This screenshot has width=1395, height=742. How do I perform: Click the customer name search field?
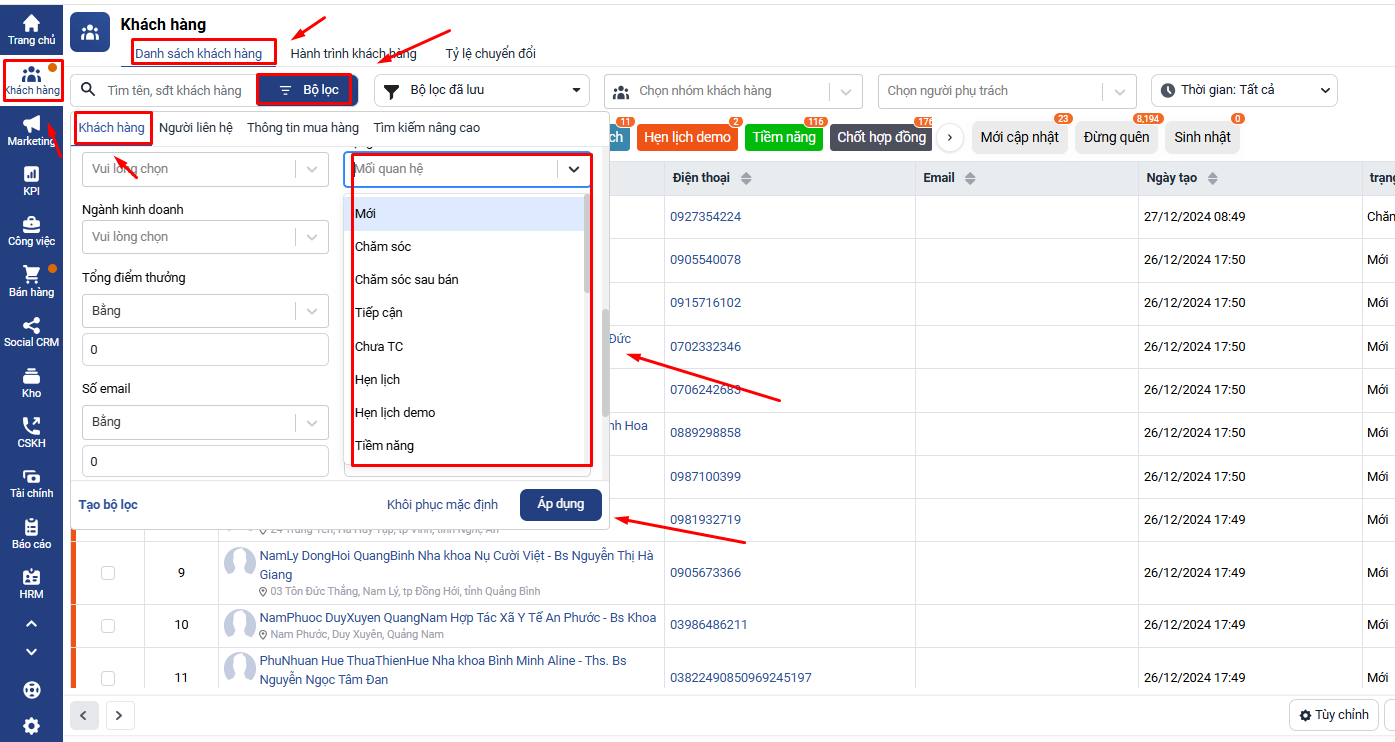pos(174,90)
